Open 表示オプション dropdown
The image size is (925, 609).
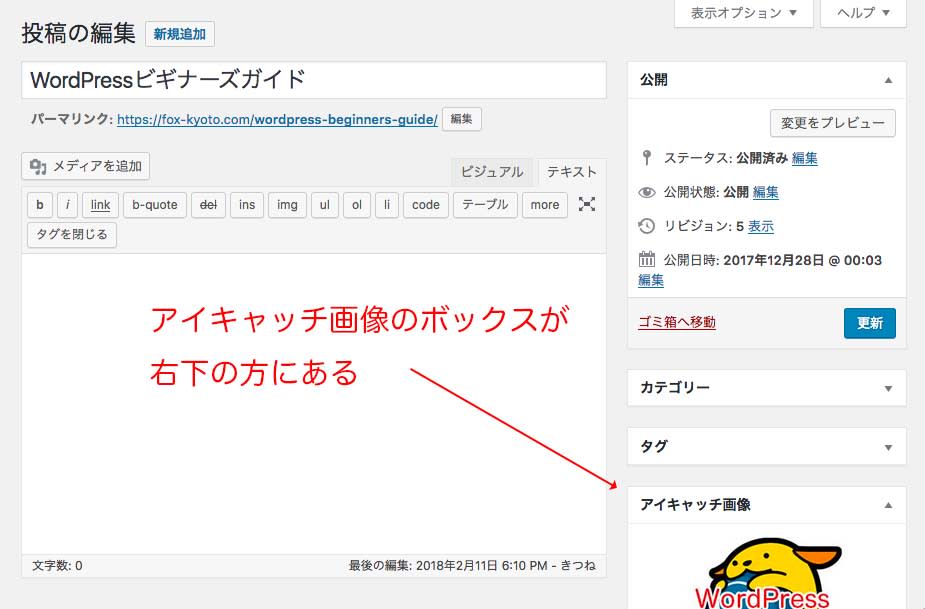point(743,13)
